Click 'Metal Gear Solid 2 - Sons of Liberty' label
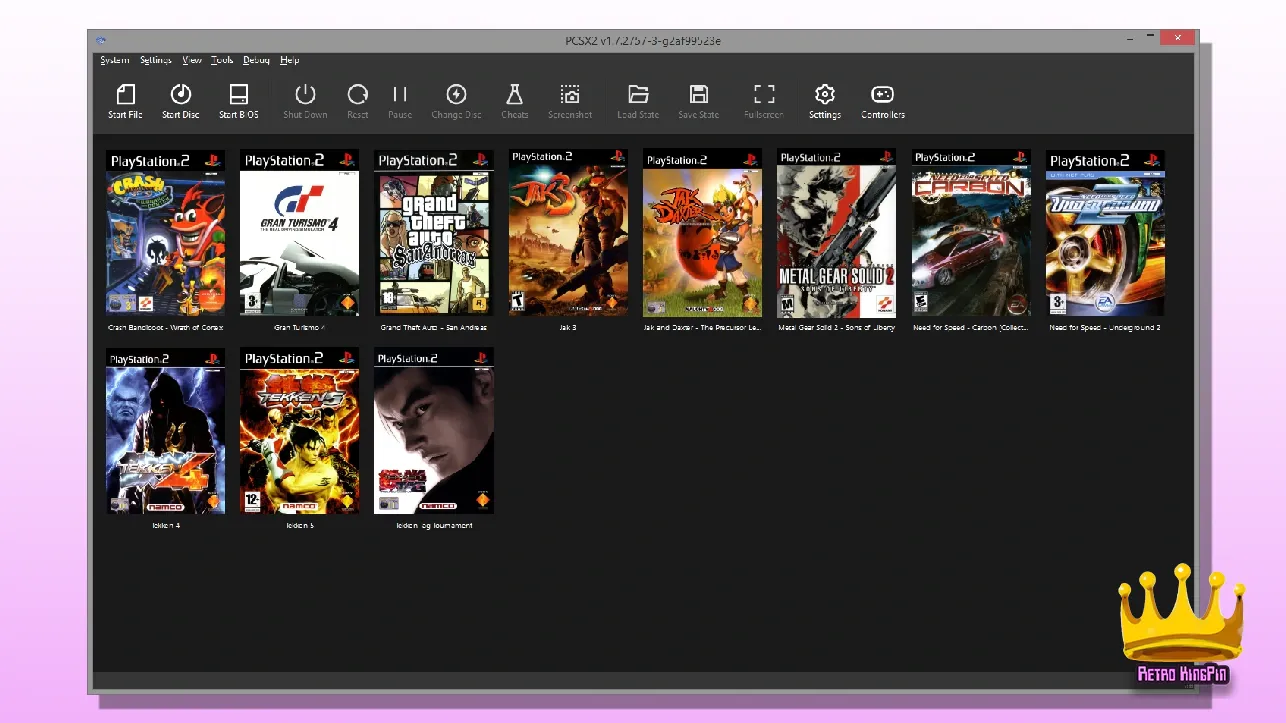The width and height of the screenshot is (1286, 723). (836, 327)
